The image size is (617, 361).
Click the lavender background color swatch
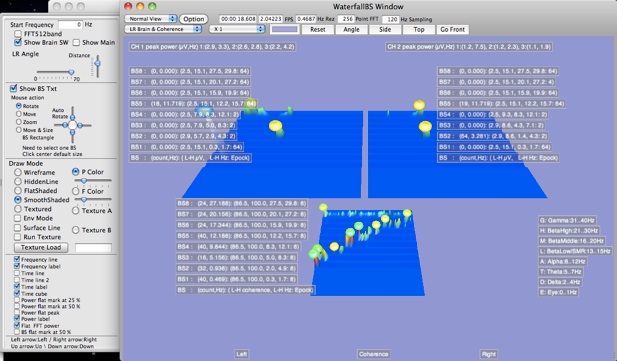284,30
